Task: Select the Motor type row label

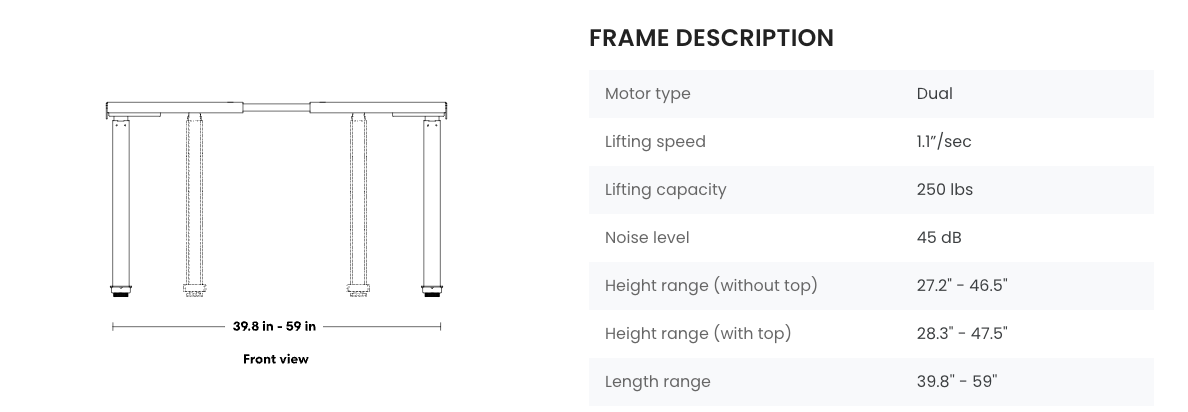Action: (647, 94)
